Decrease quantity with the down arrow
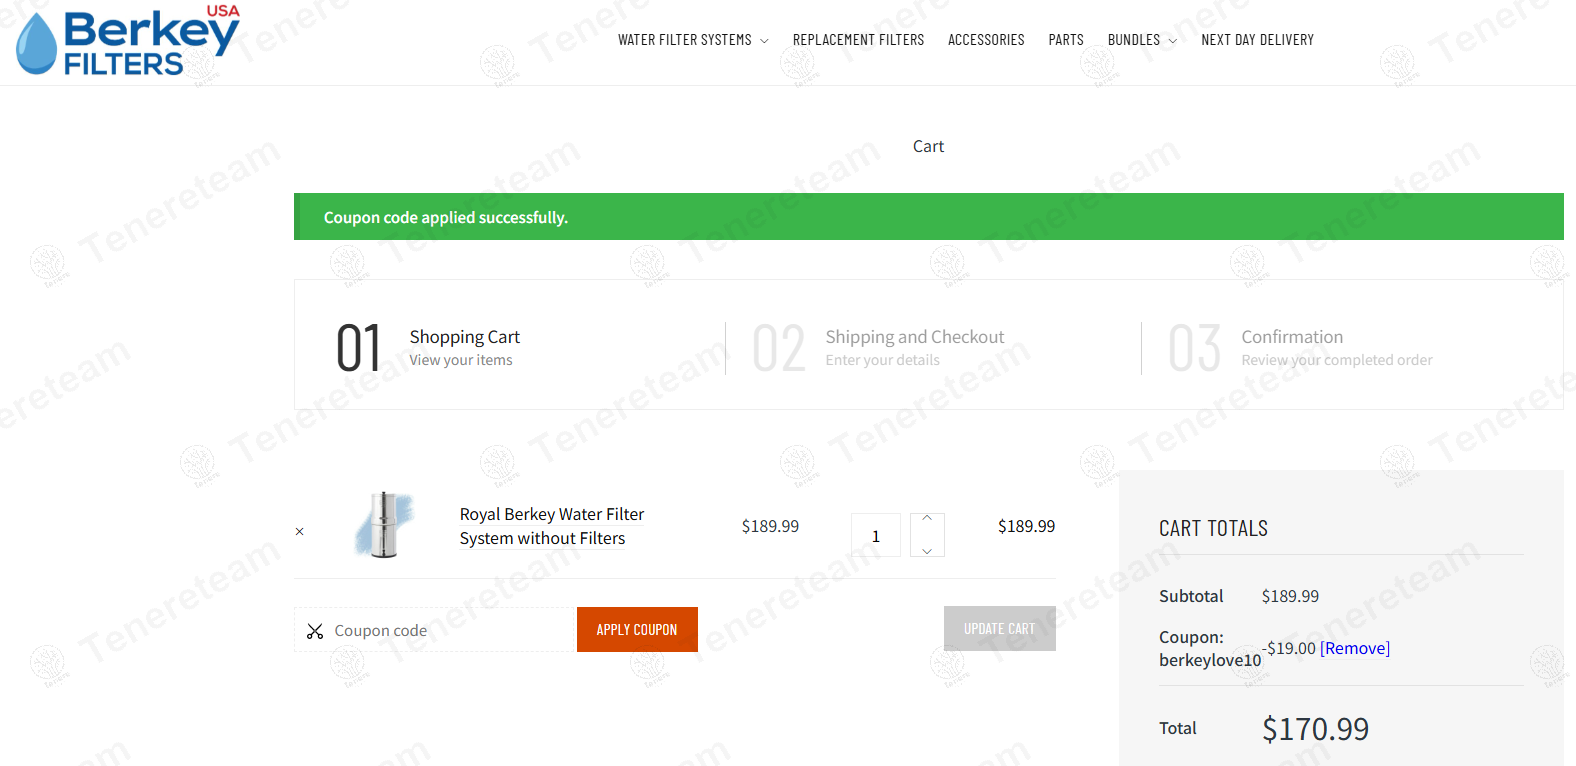Image resolution: width=1576 pixels, height=766 pixels. coord(927,551)
